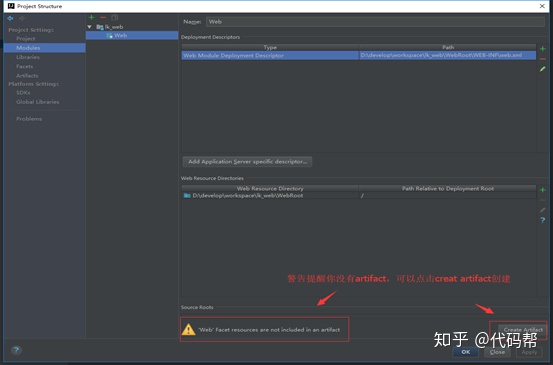Click the Apply button
Image resolution: width=553 pixels, height=365 pixels.
529,352
